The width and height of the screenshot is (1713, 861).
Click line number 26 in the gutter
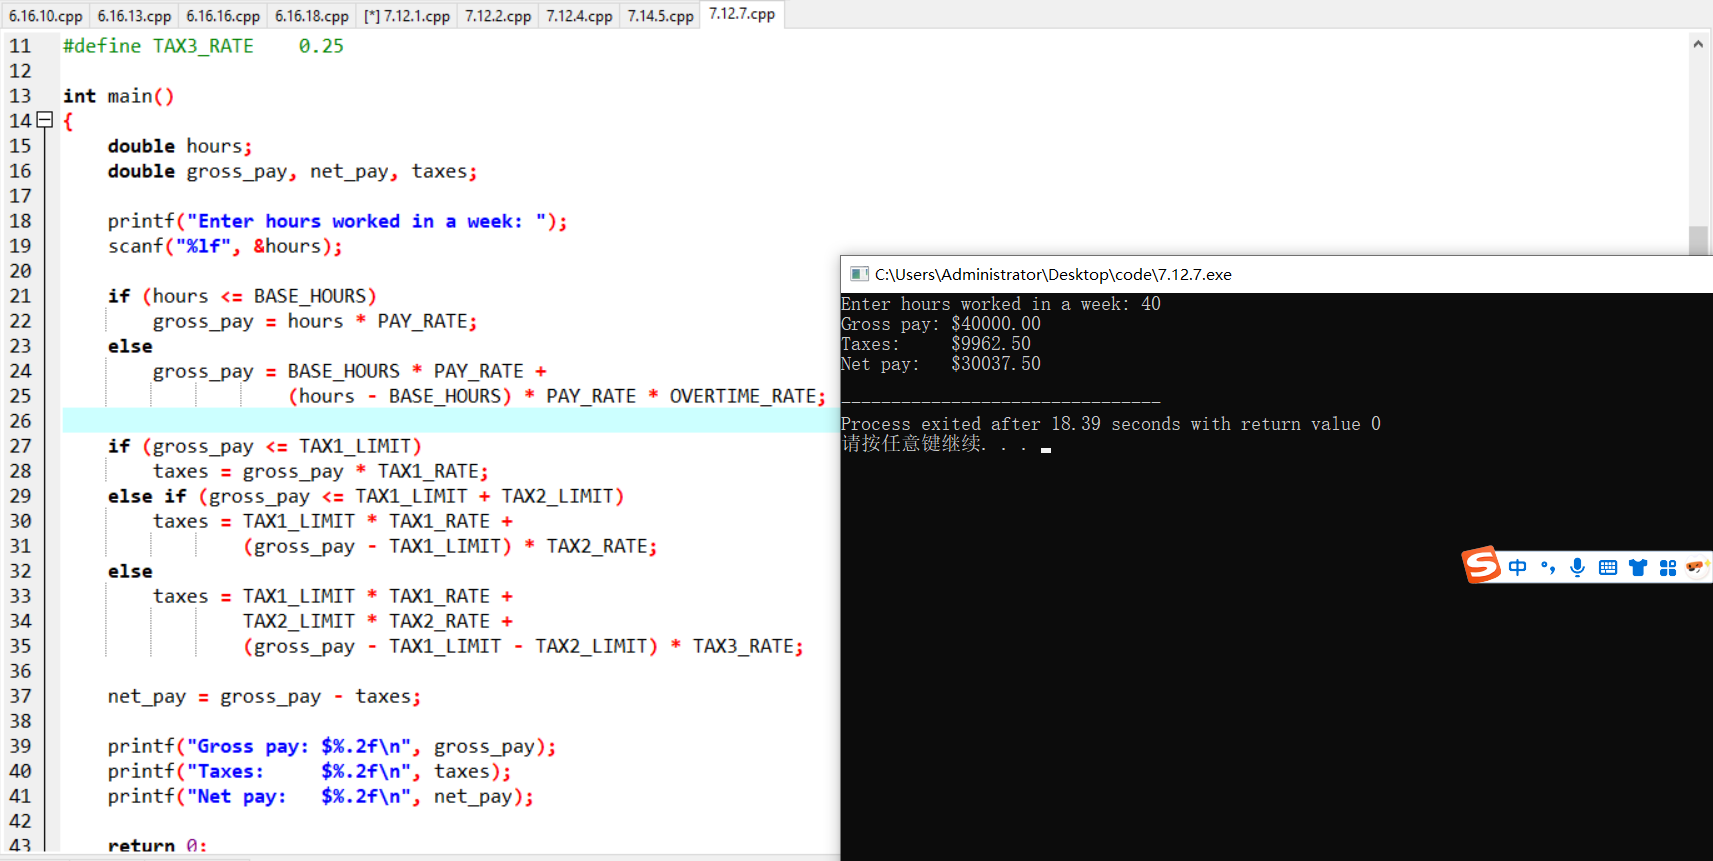20,421
